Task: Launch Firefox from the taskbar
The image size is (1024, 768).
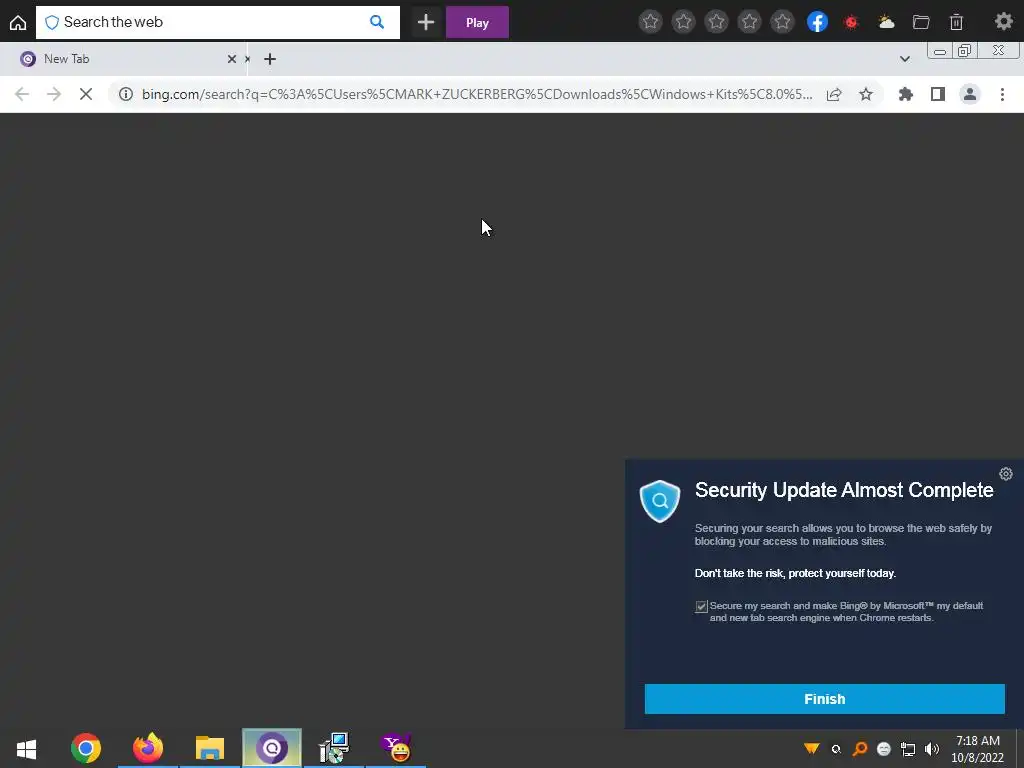Action: [x=148, y=748]
